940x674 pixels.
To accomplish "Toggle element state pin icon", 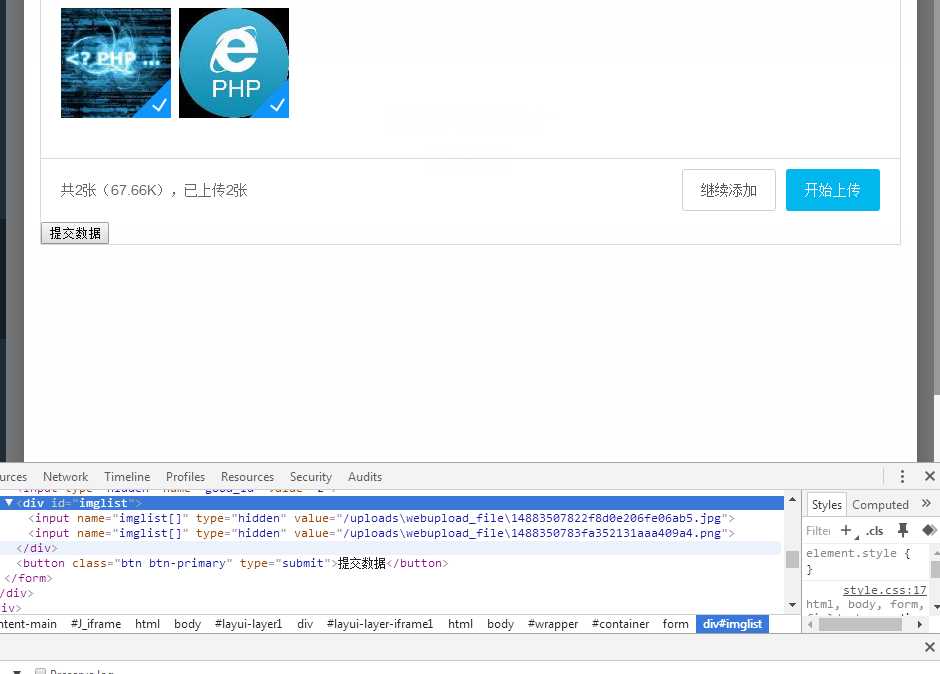I will click(x=903, y=530).
